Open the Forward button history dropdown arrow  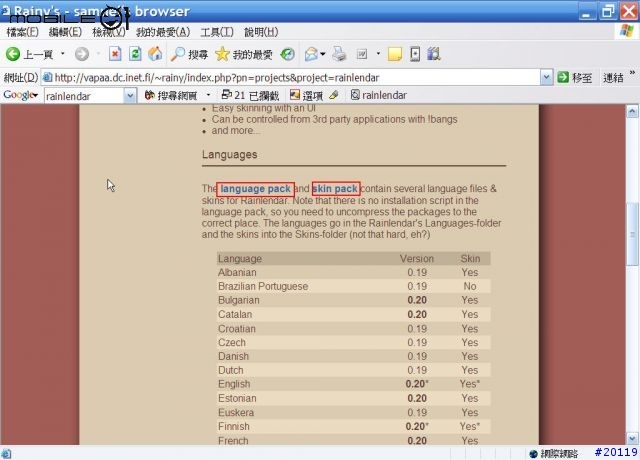(98, 53)
